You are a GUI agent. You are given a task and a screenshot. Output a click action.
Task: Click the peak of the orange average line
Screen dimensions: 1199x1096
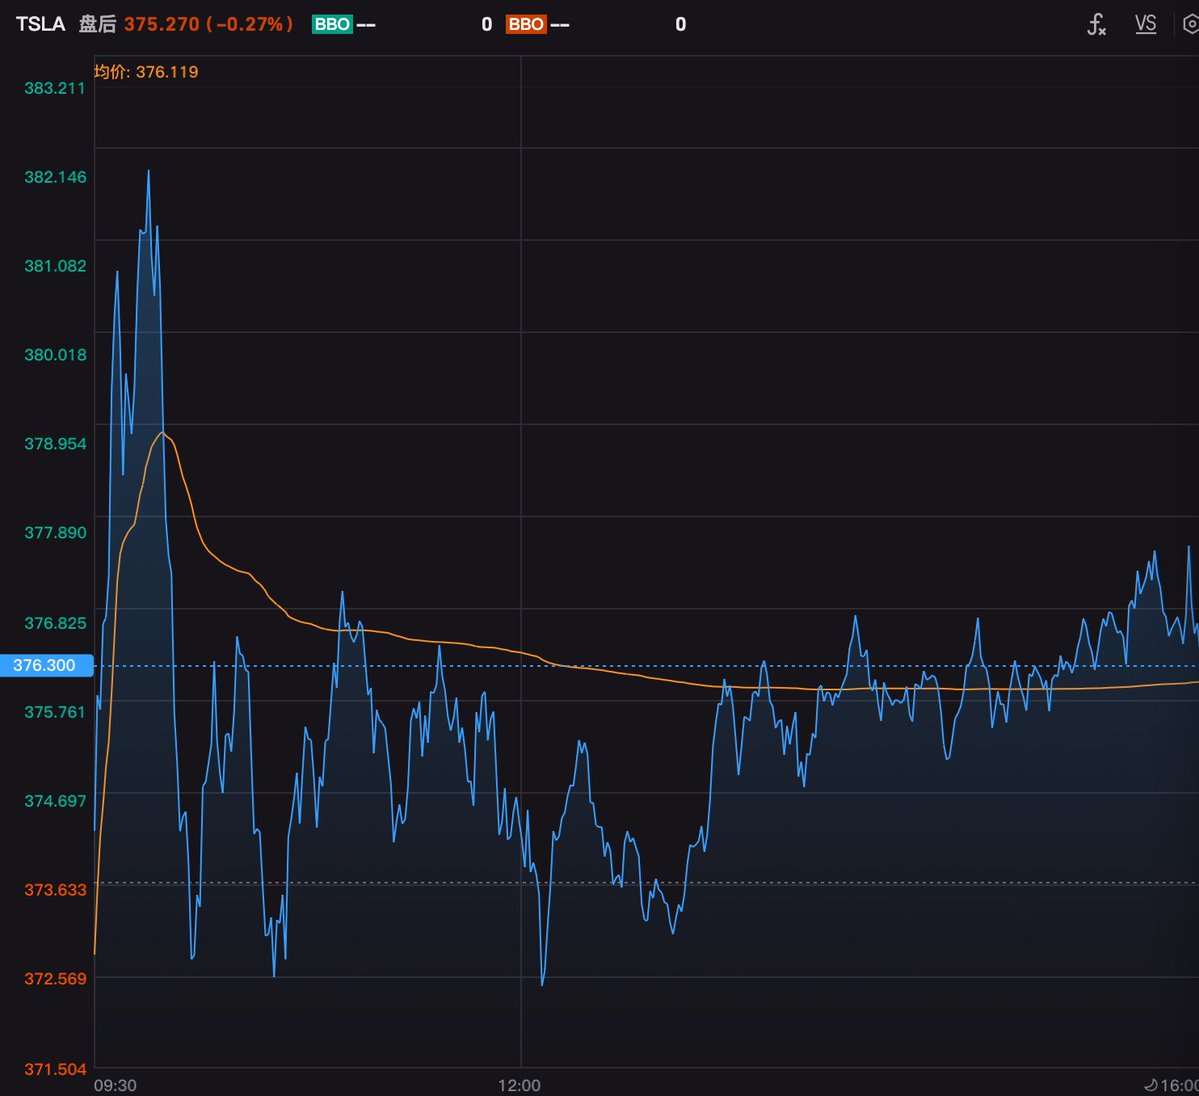click(162, 433)
